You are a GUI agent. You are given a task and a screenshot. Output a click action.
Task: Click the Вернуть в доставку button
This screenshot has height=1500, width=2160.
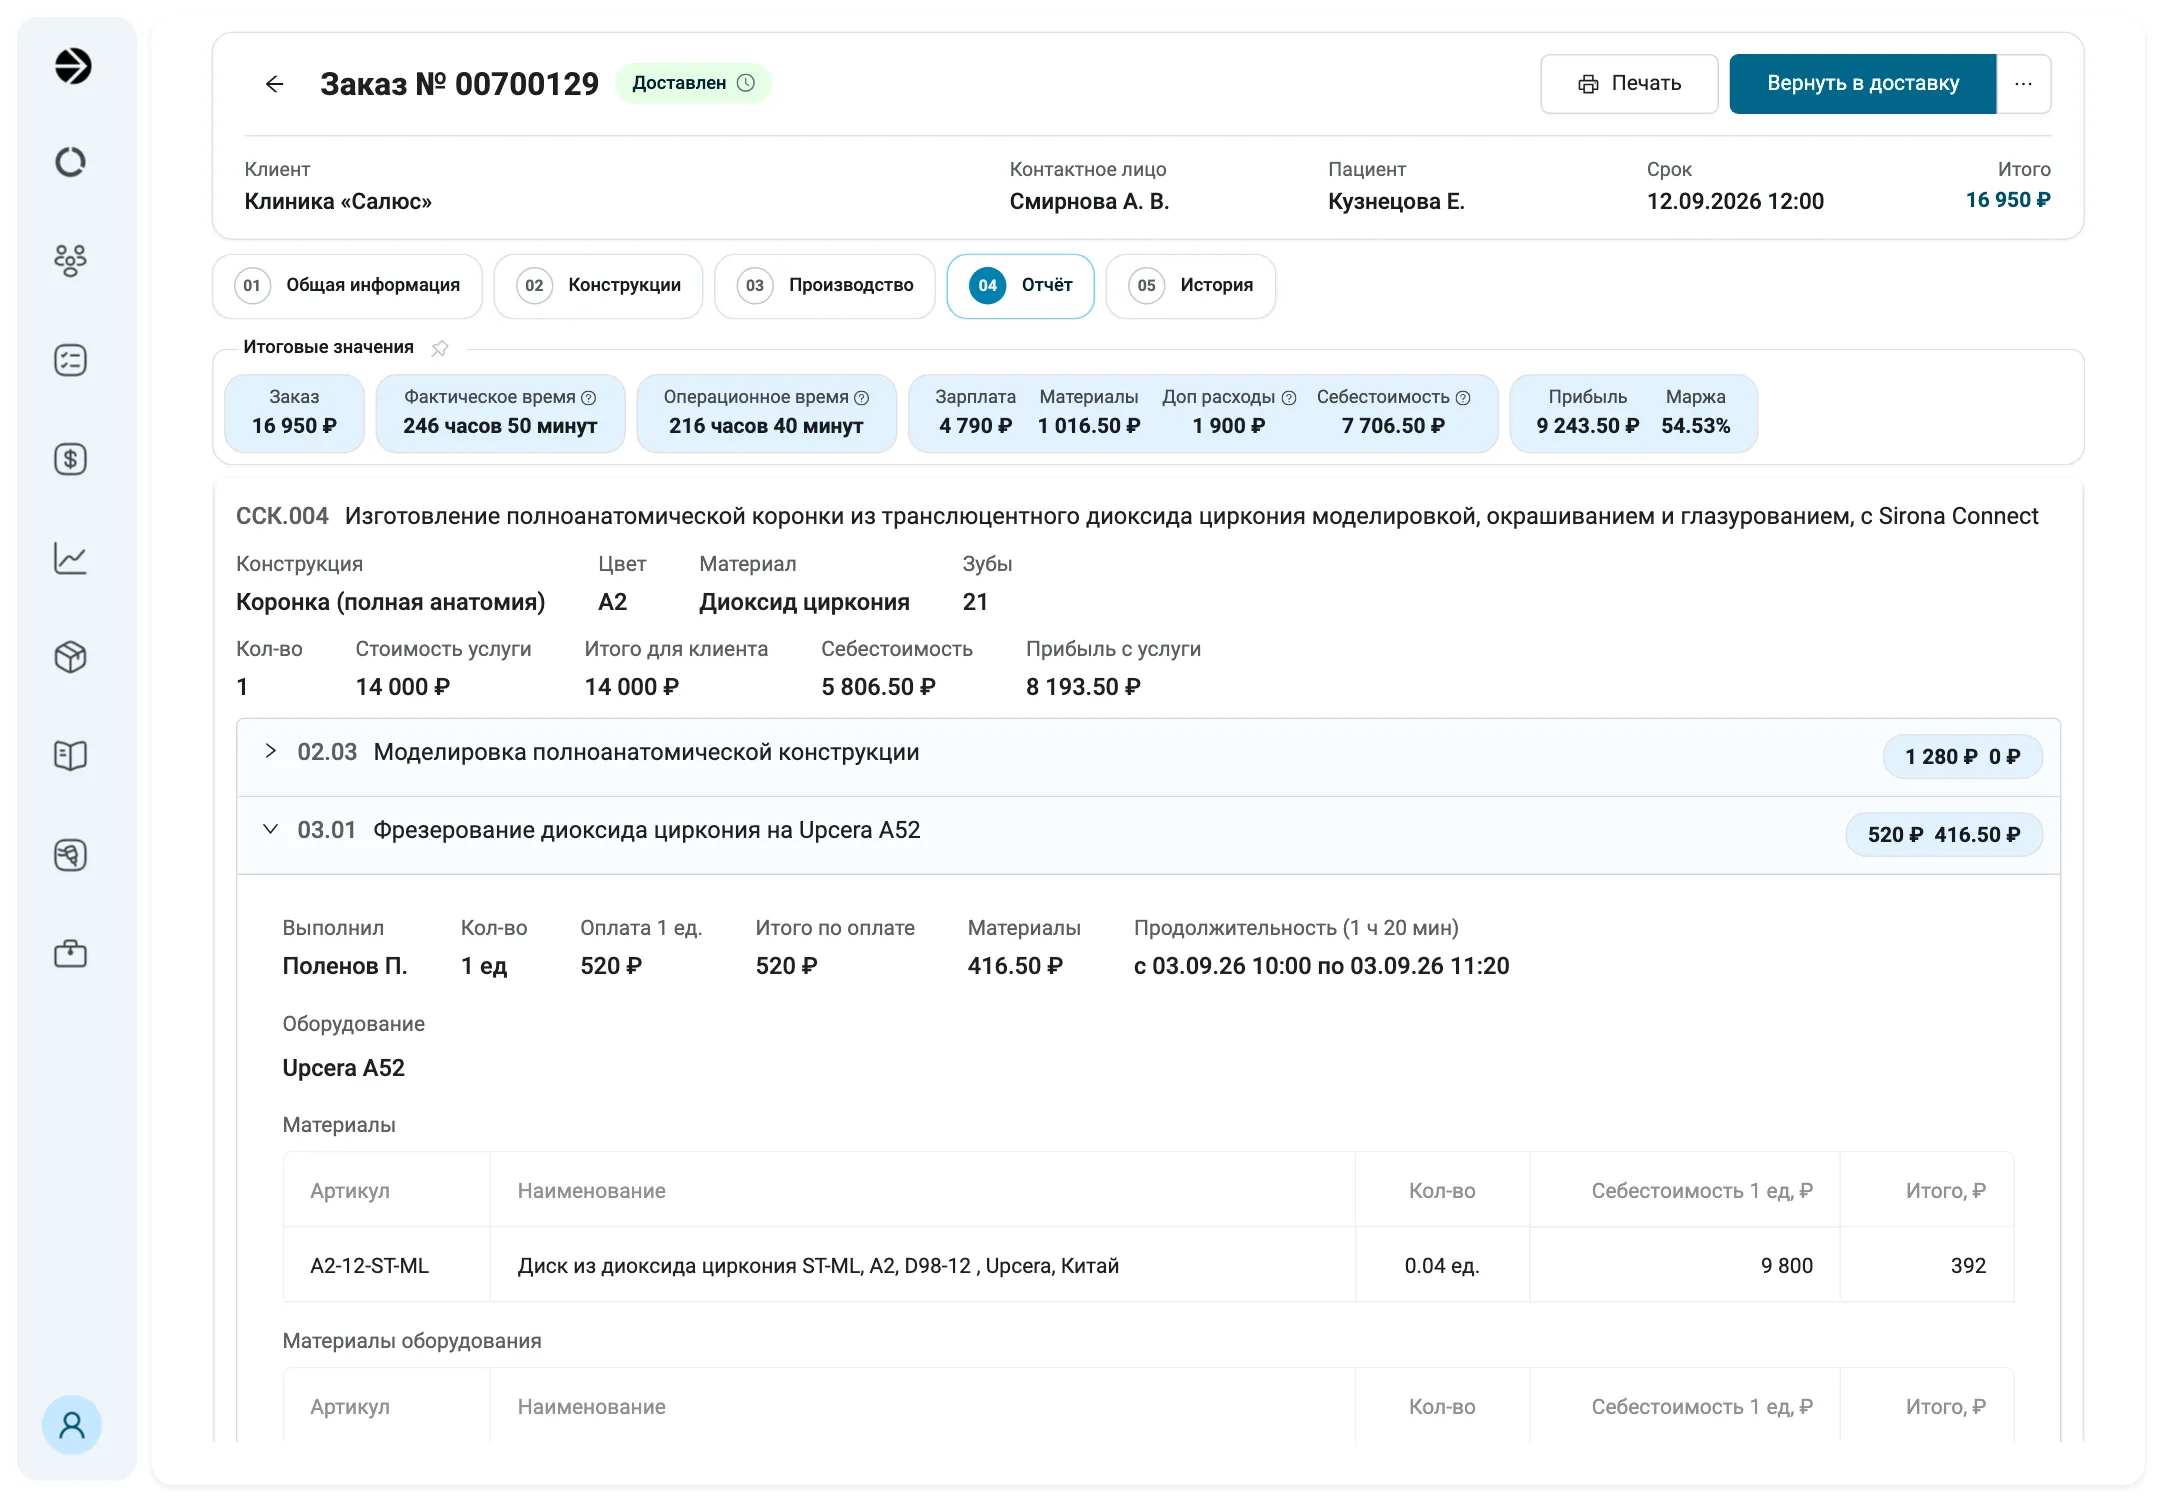coord(1862,84)
